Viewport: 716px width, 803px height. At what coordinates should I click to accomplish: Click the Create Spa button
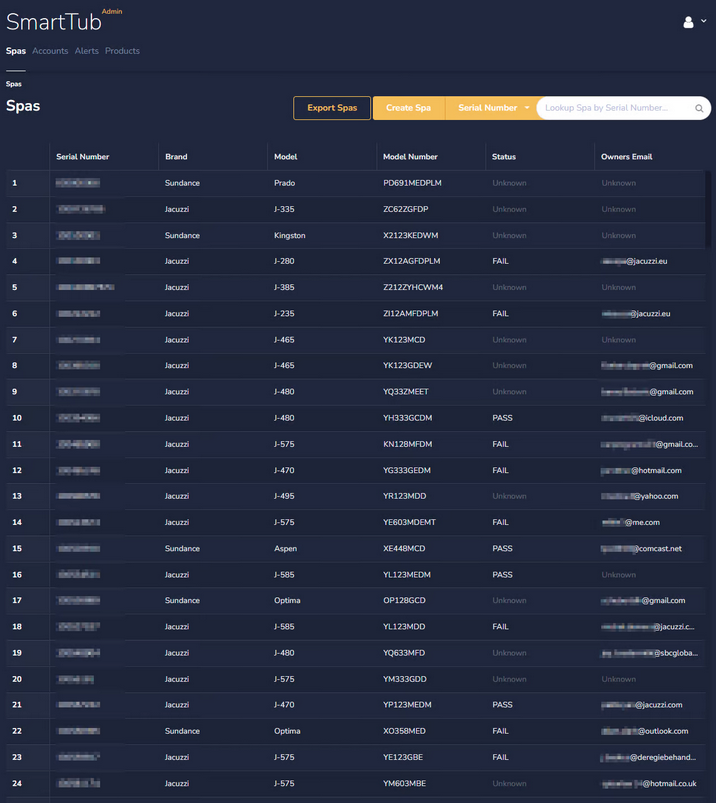tap(409, 108)
